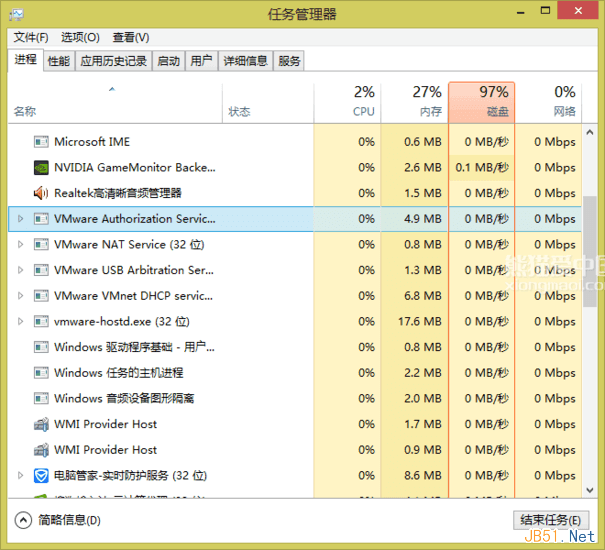Open the 查看(V) menu
Image resolution: width=605 pixels, height=550 pixels.
pyautogui.click(x=131, y=37)
